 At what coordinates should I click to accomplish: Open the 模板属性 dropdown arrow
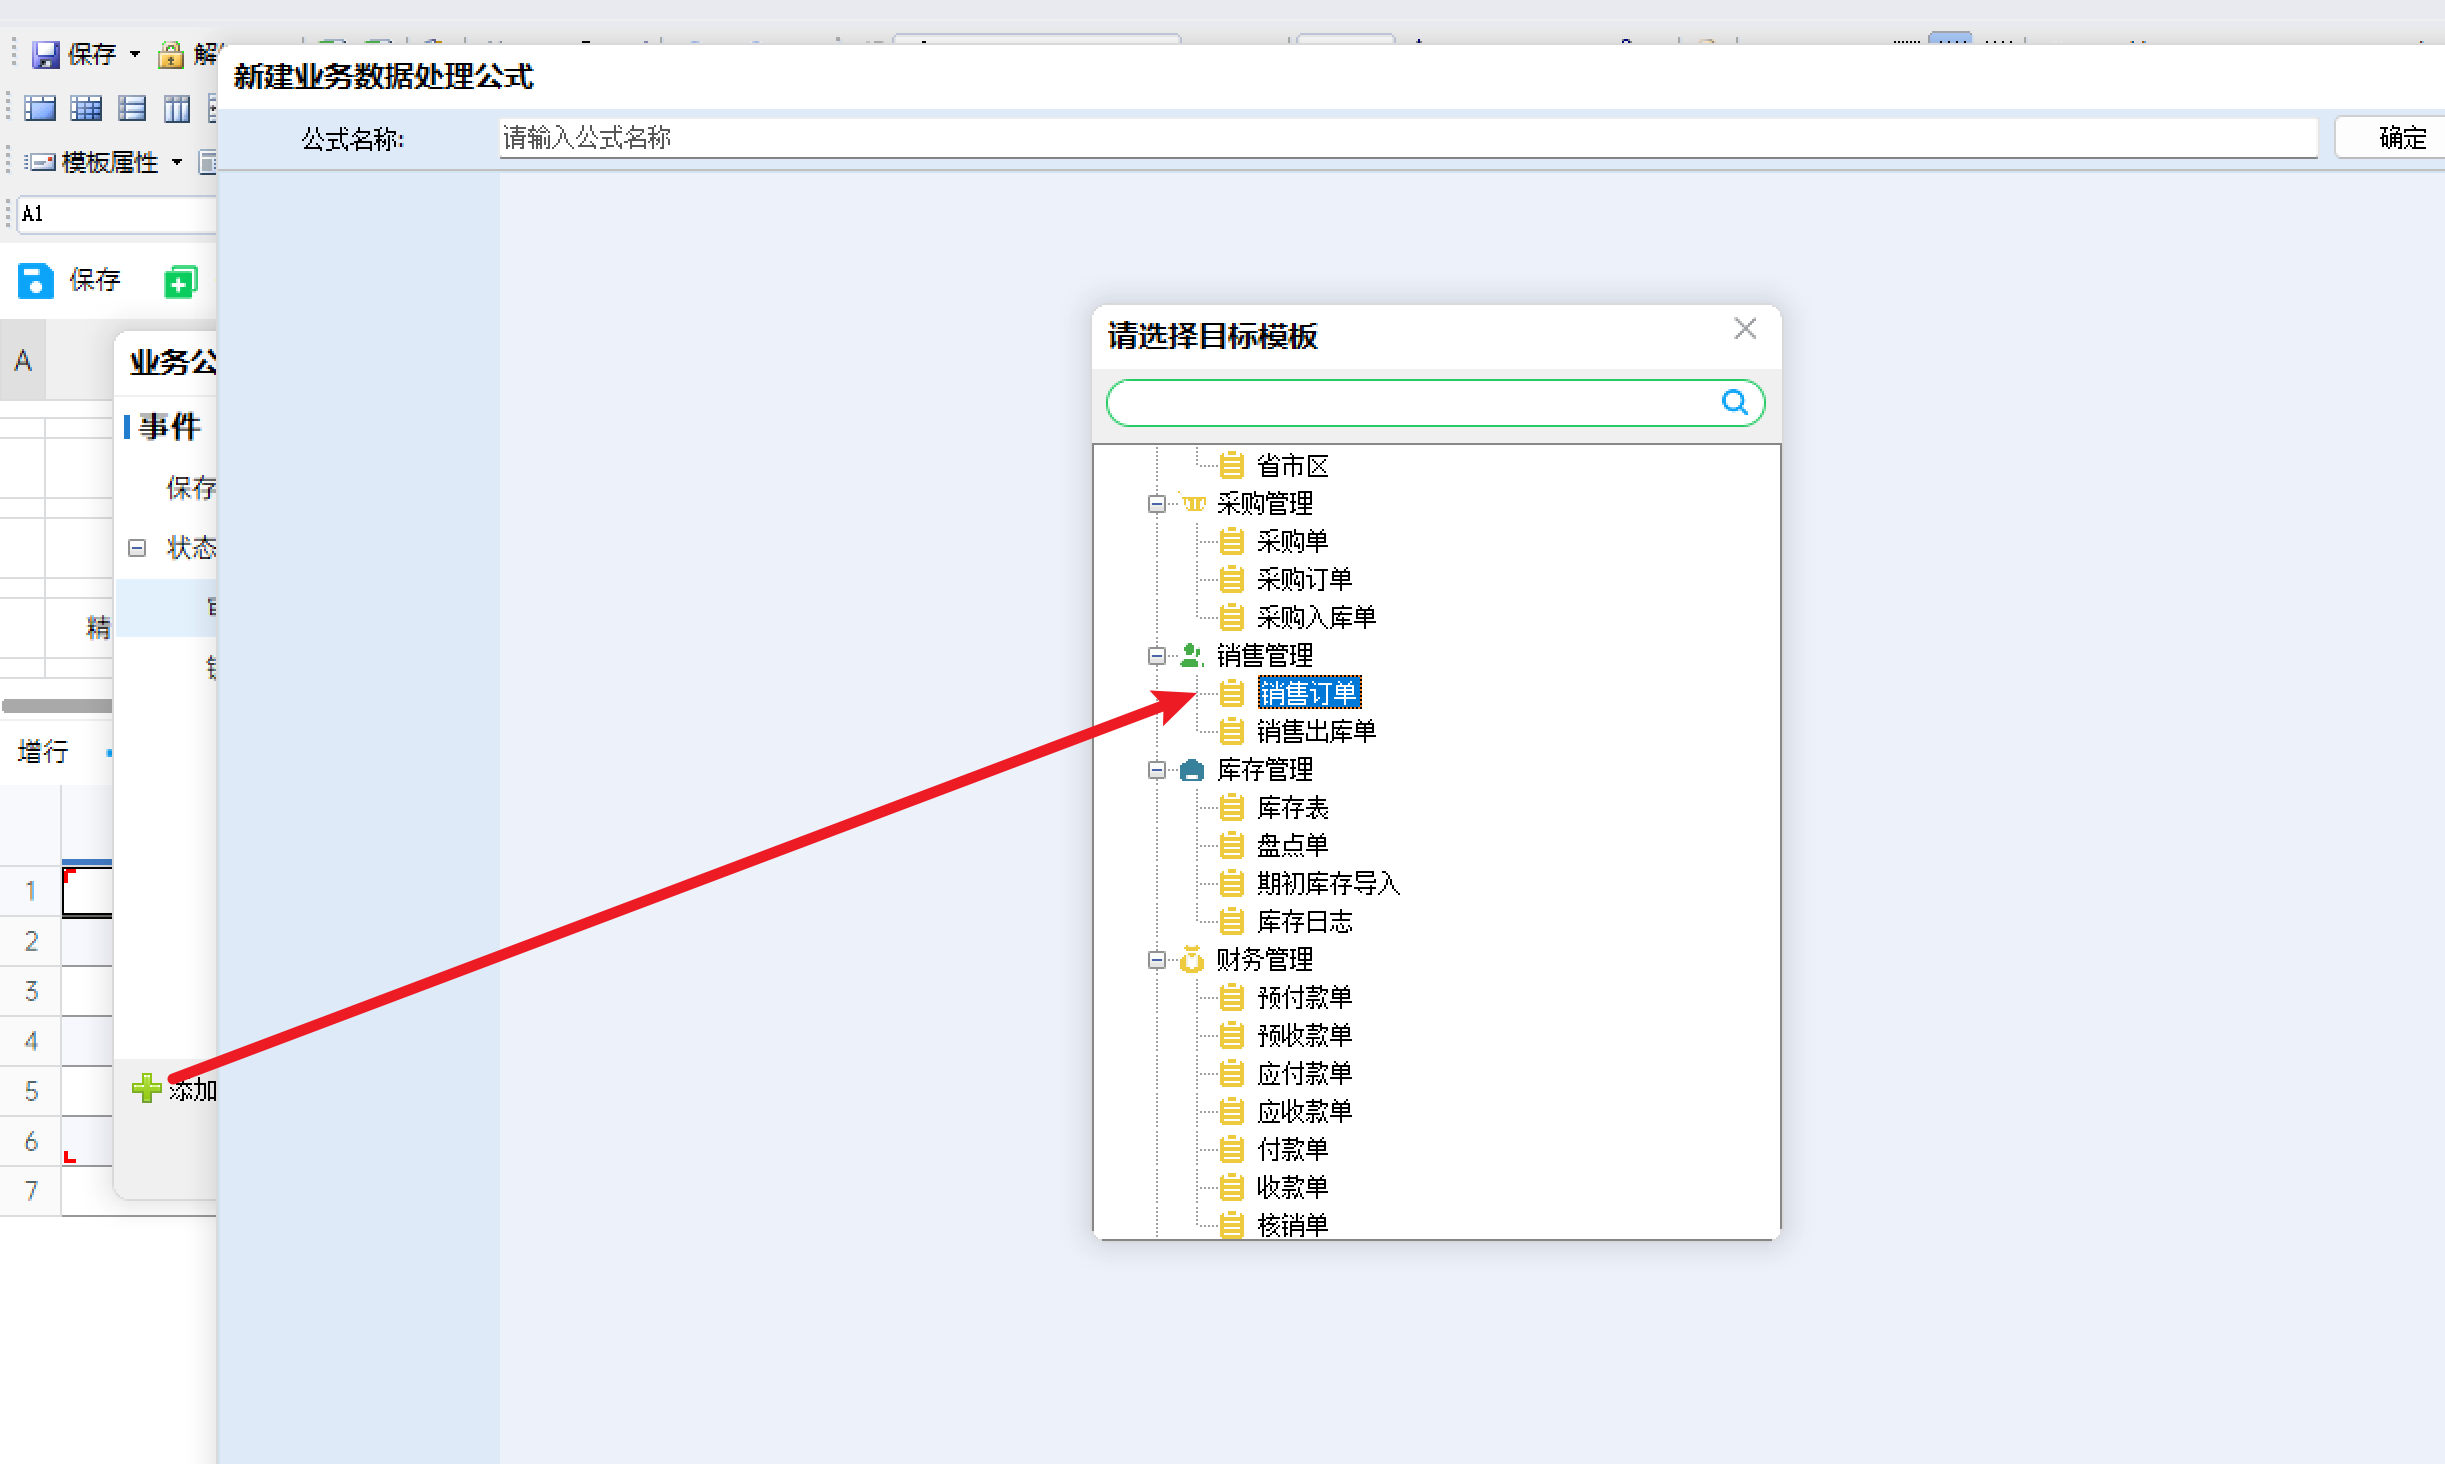177,162
